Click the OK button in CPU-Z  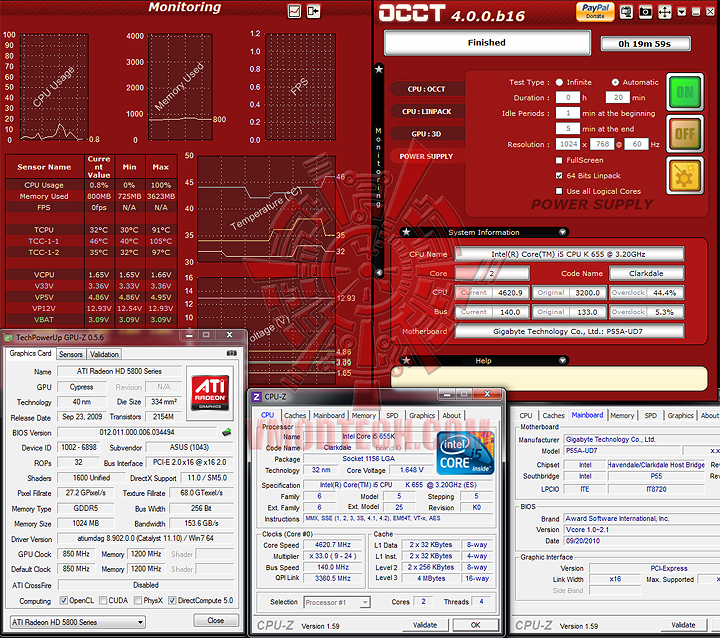(475, 625)
